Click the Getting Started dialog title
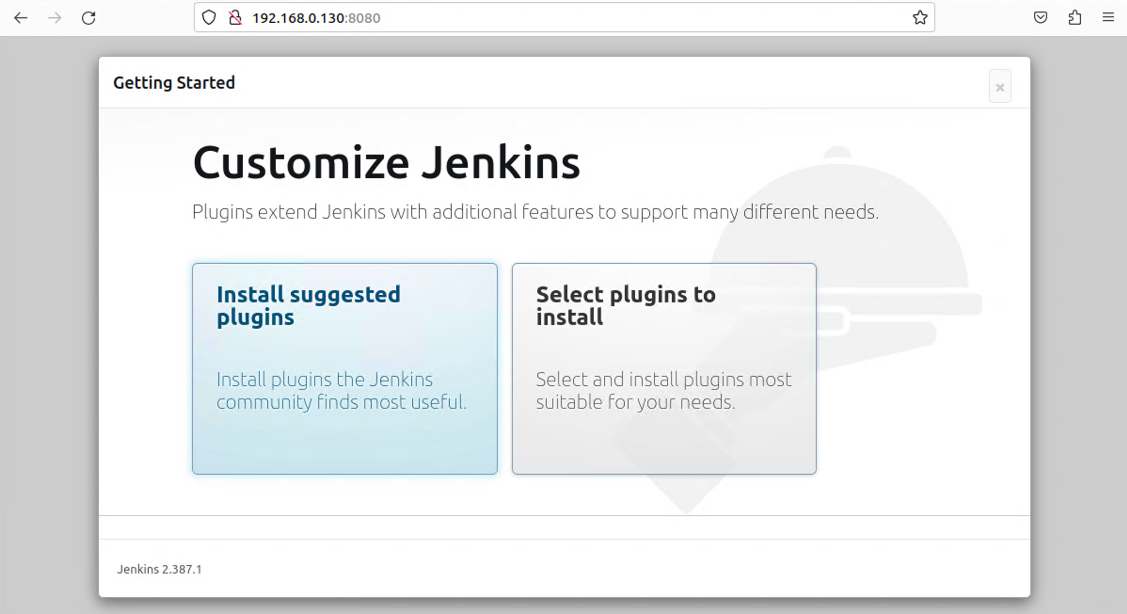Image resolution: width=1127 pixels, height=614 pixels. click(x=174, y=83)
